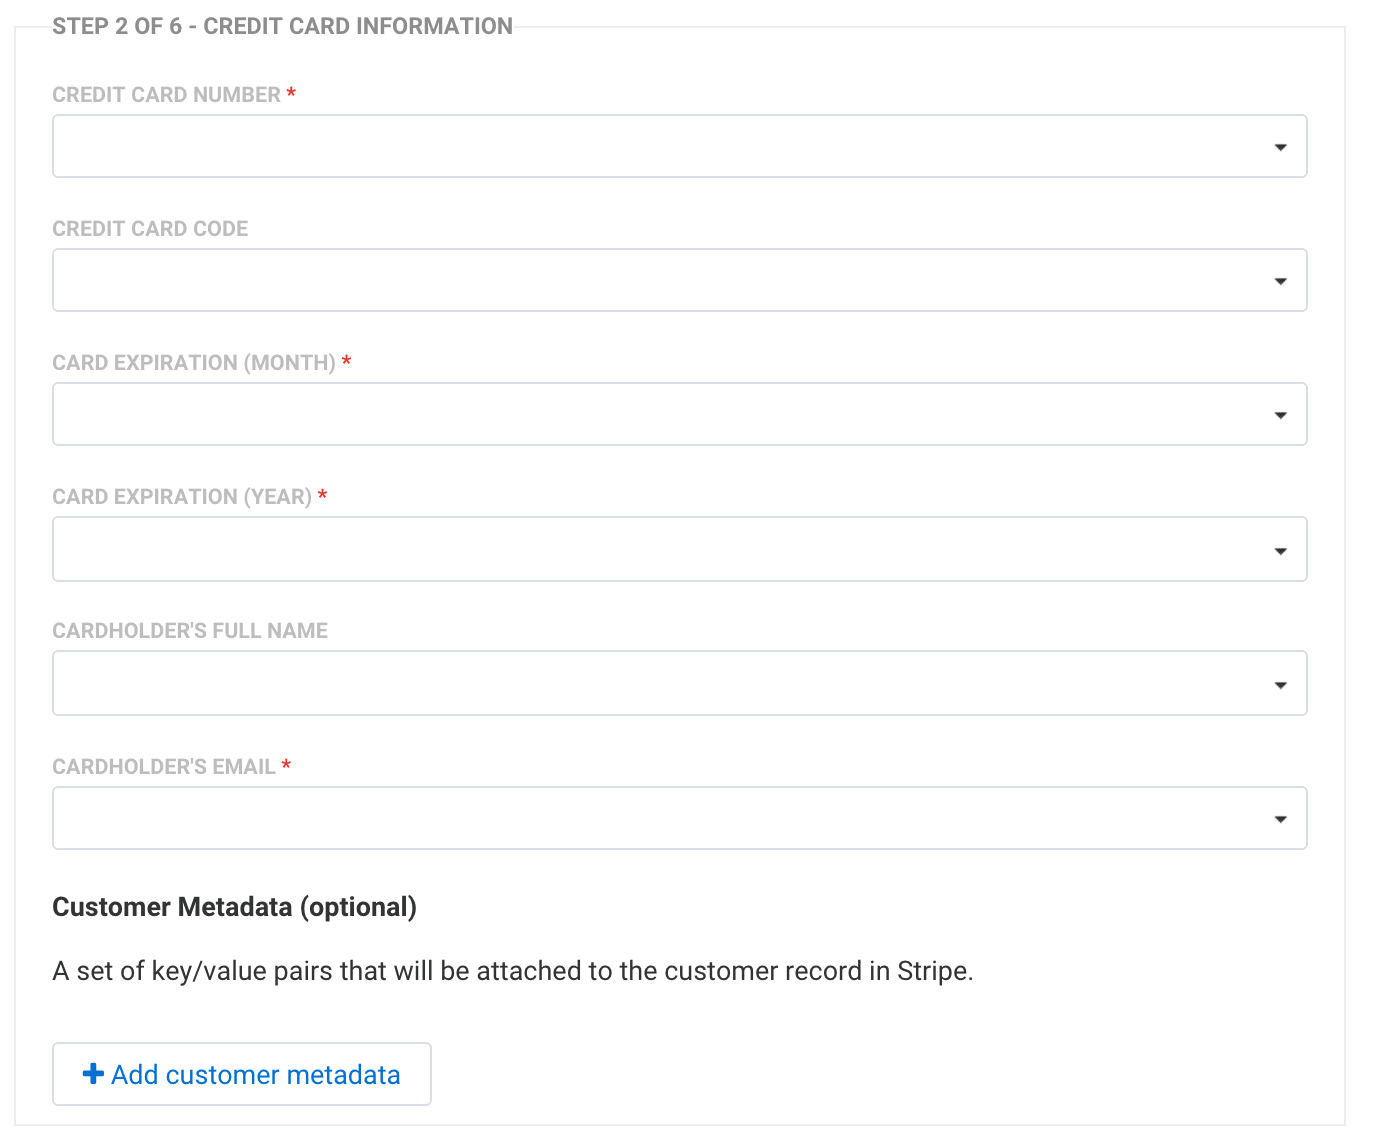Open the Cardholder's Full Name select field

tap(660, 684)
